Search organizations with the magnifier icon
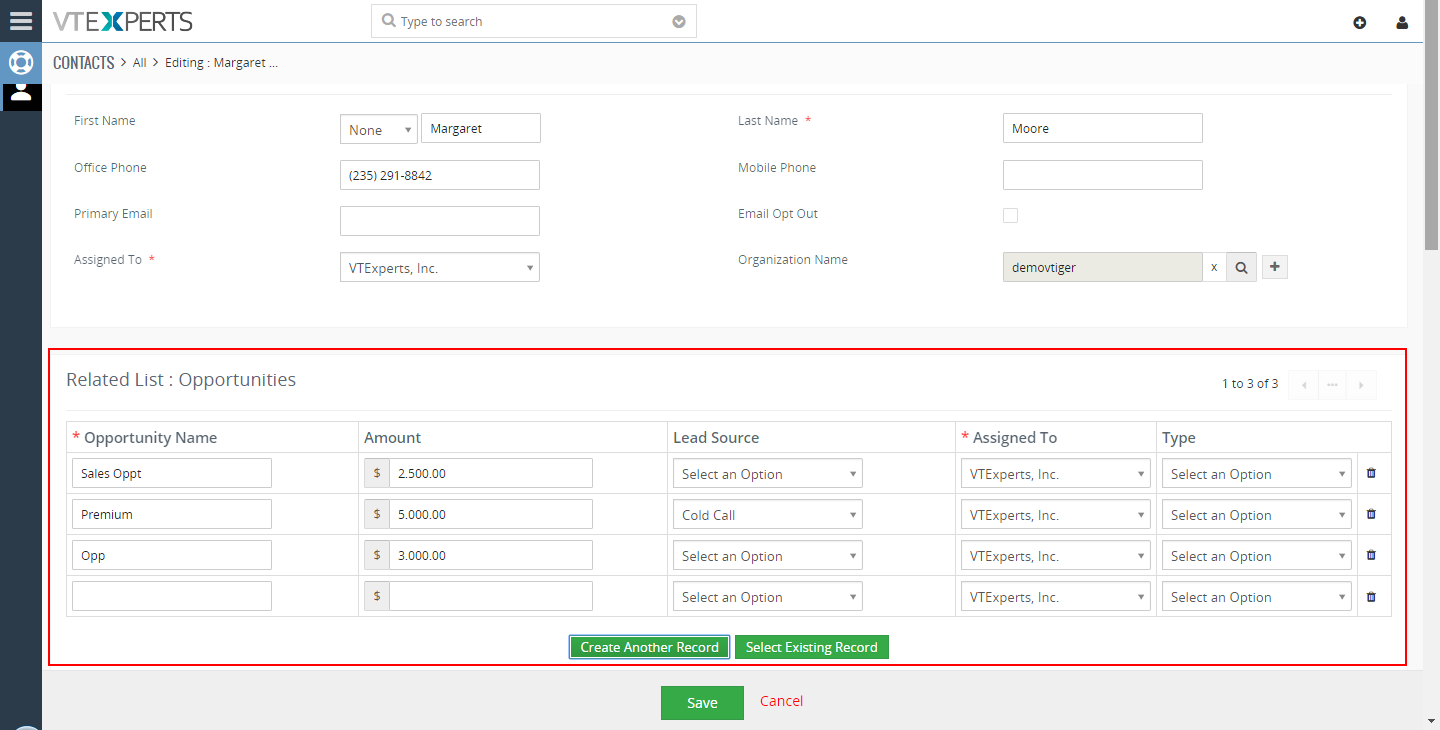The width and height of the screenshot is (1440, 730). click(1241, 267)
